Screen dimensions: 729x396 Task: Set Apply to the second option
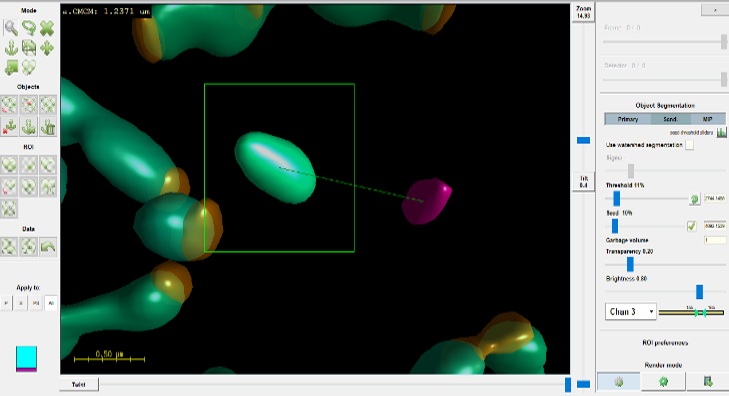pyautogui.click(x=21, y=303)
